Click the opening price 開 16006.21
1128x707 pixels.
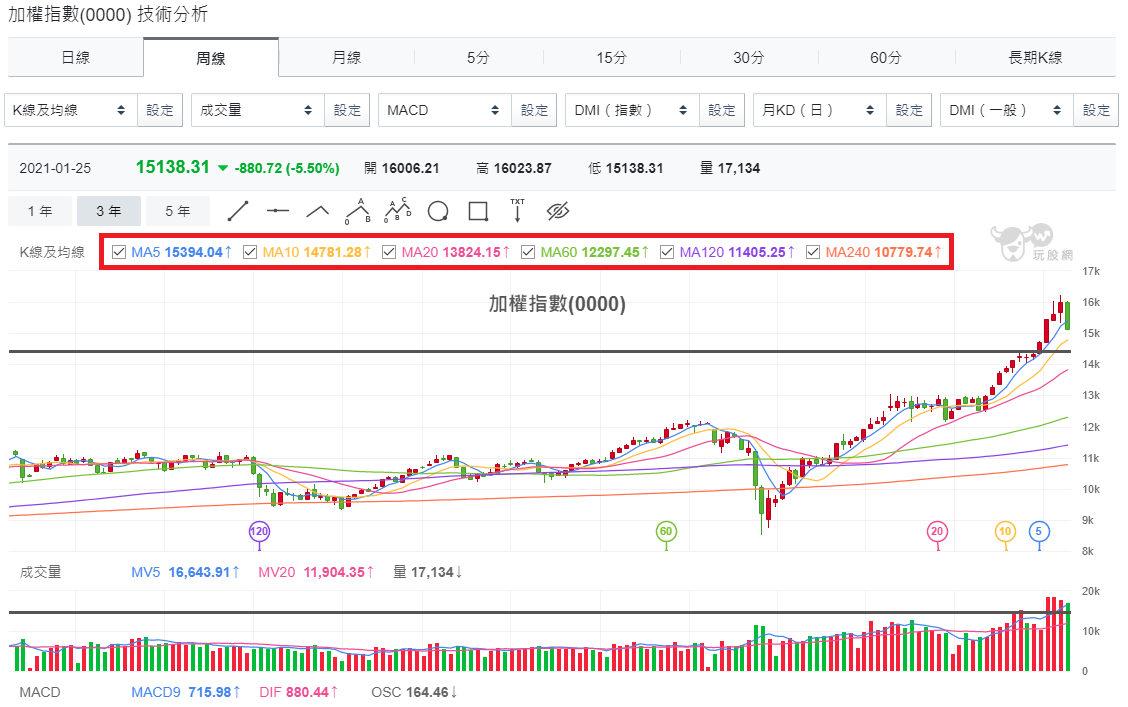401,168
